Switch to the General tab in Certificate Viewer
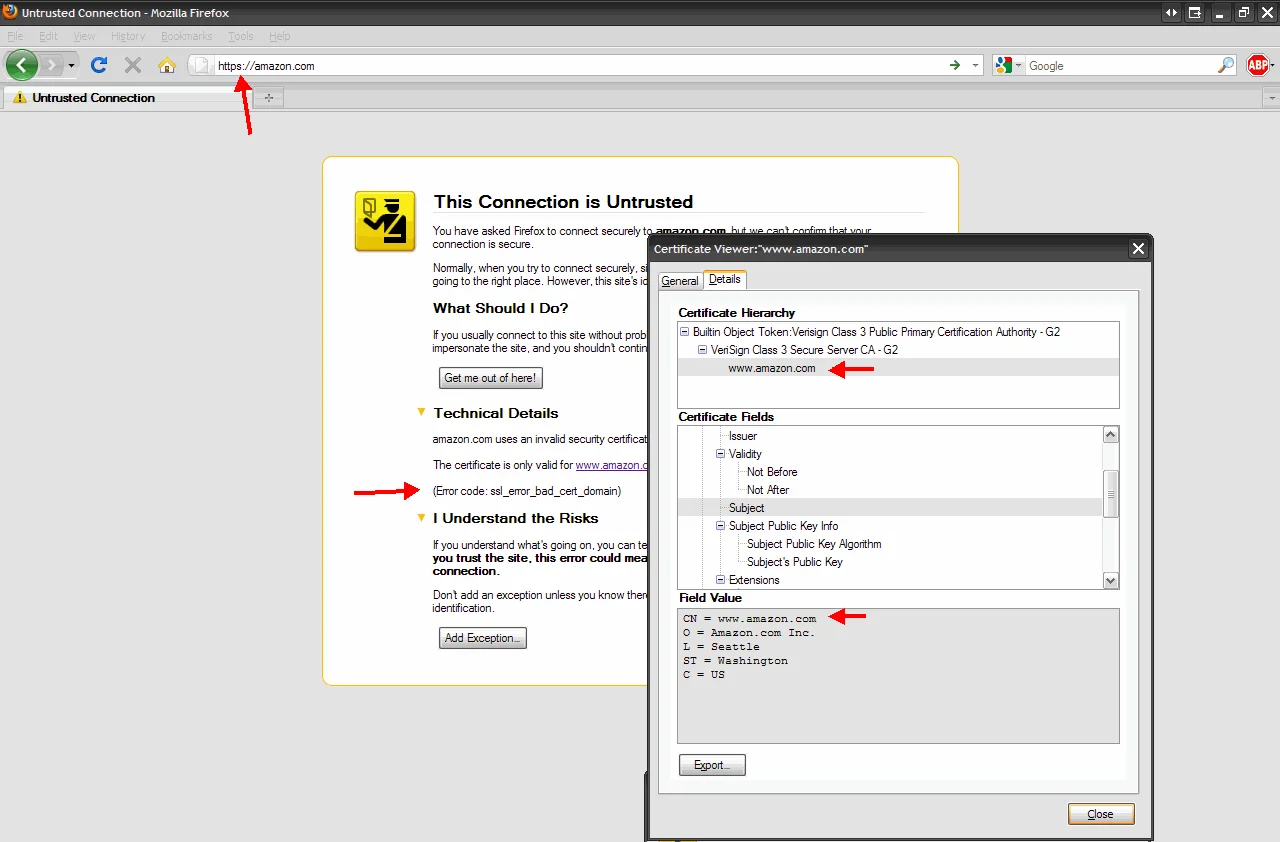The width and height of the screenshot is (1280, 842). [680, 281]
